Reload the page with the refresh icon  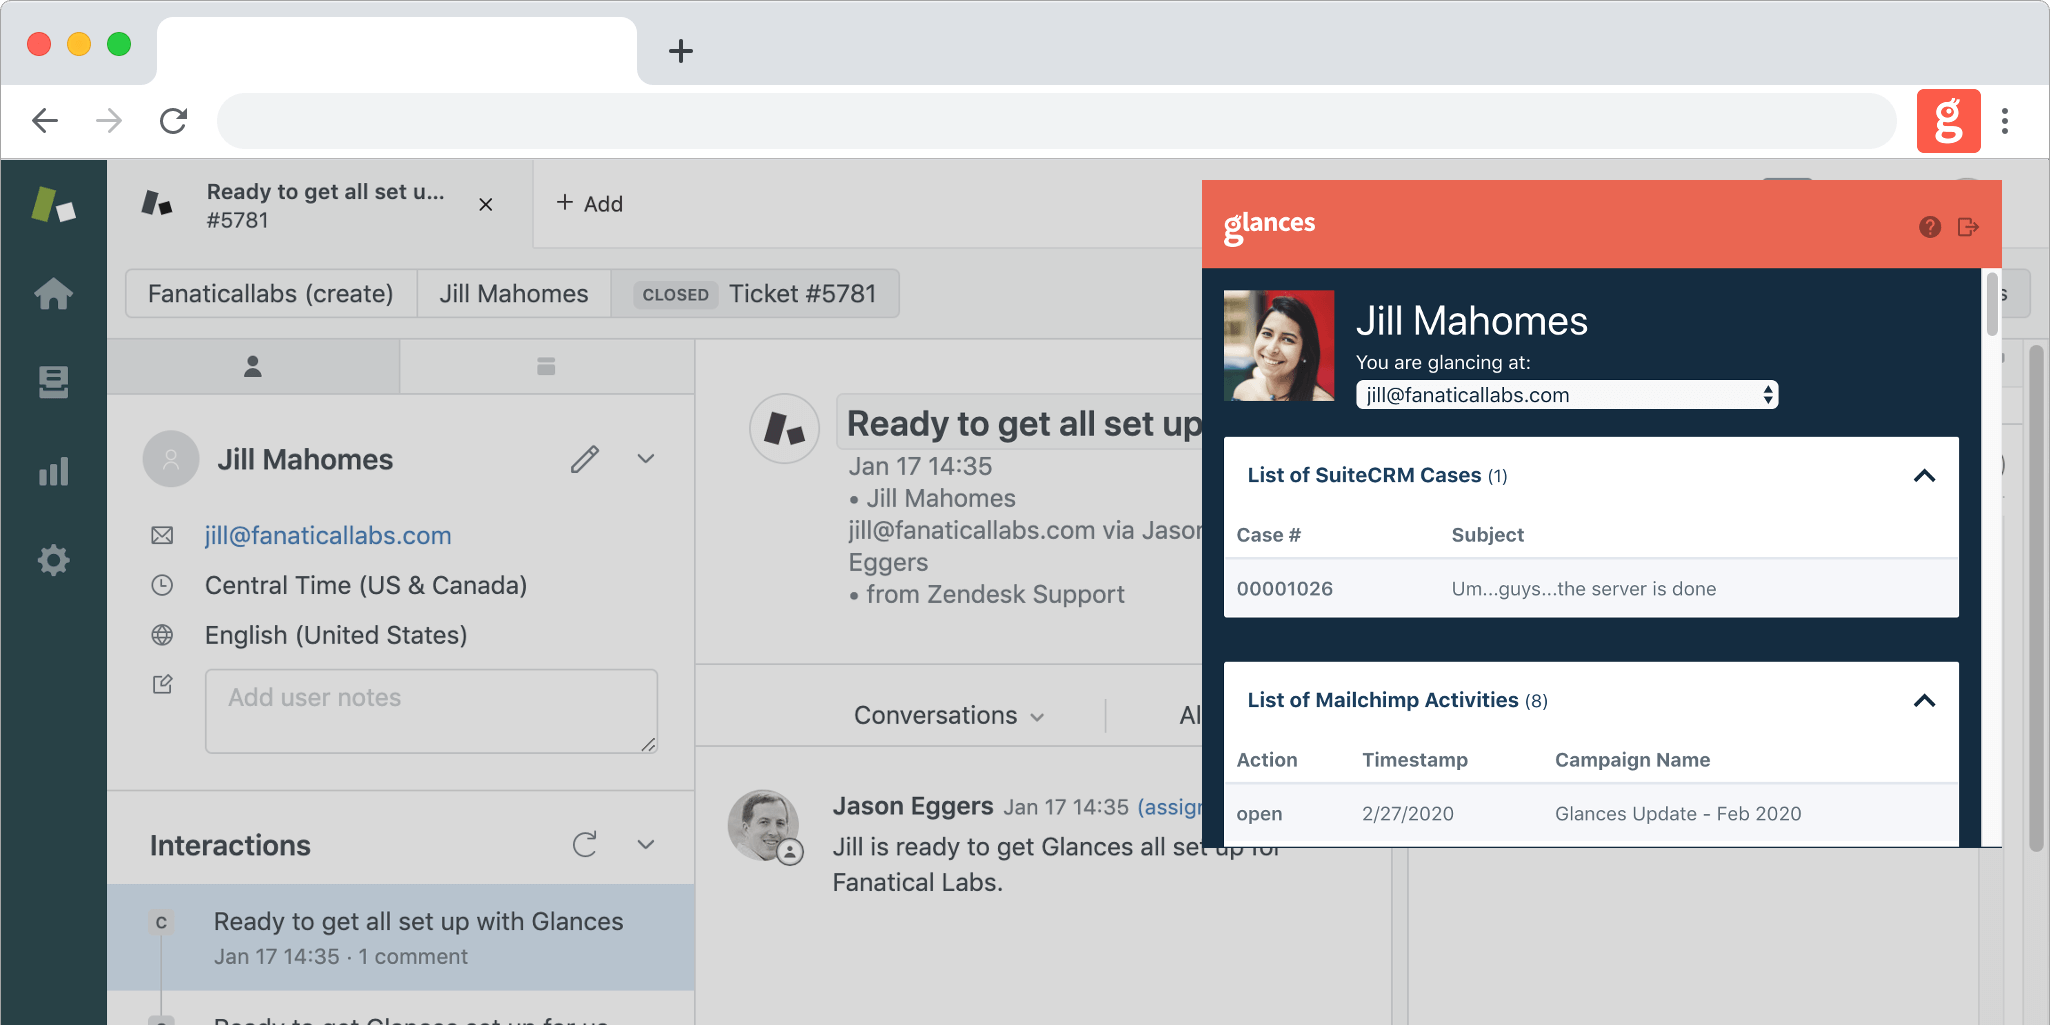click(173, 121)
